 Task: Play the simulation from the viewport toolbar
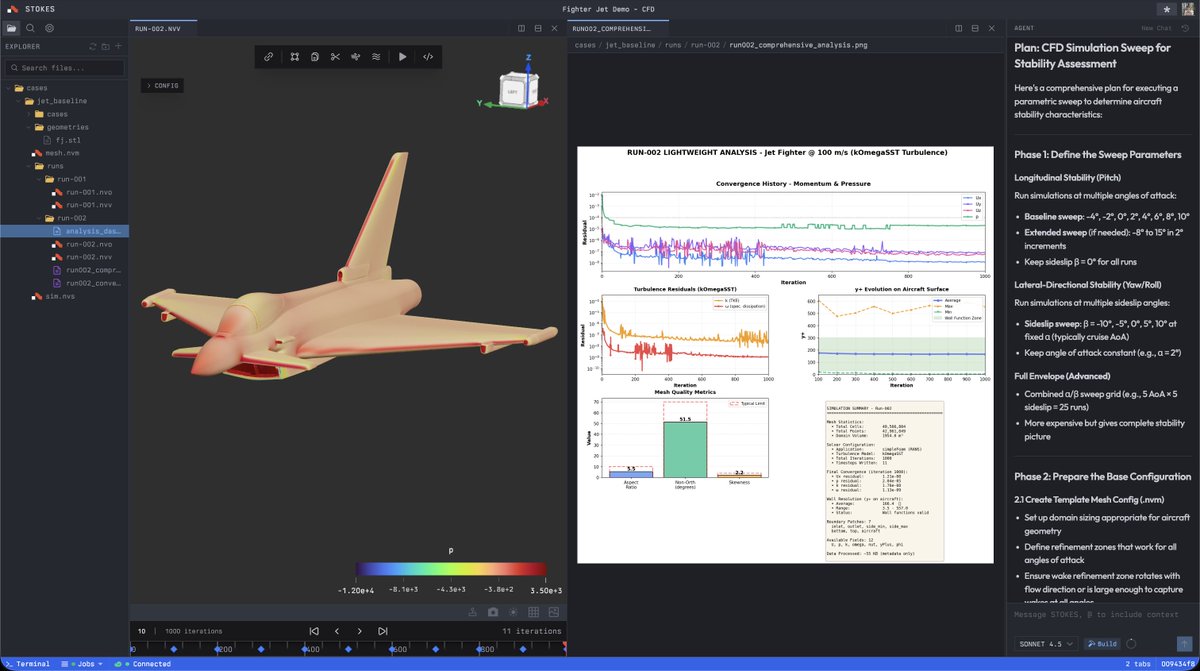coord(402,57)
